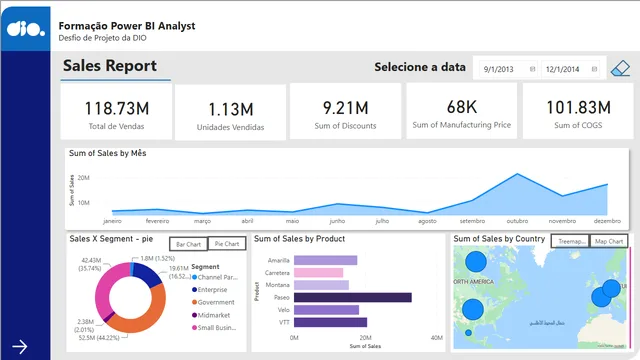Screen dimensions: 640x360
Task: Switch to the Map Chart view
Action: coord(609,241)
